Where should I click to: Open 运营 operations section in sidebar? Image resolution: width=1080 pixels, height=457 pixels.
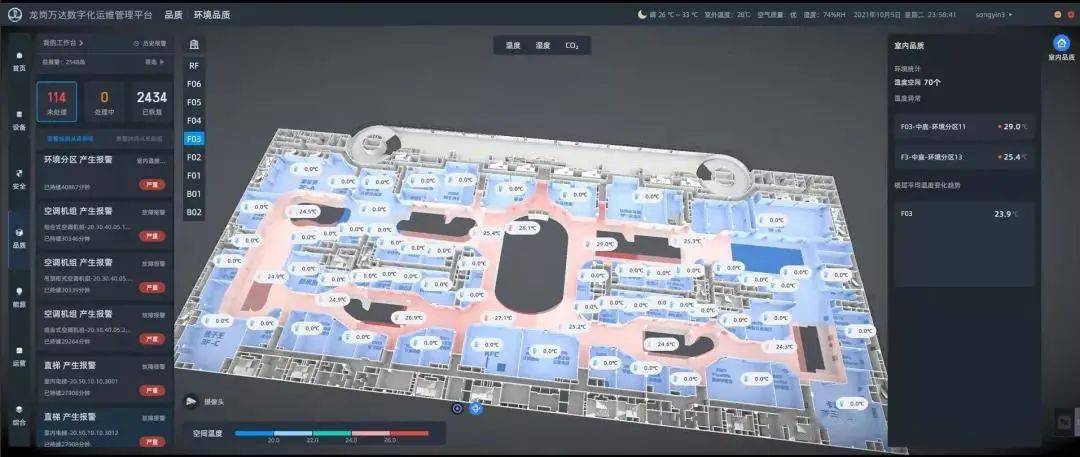(18, 355)
